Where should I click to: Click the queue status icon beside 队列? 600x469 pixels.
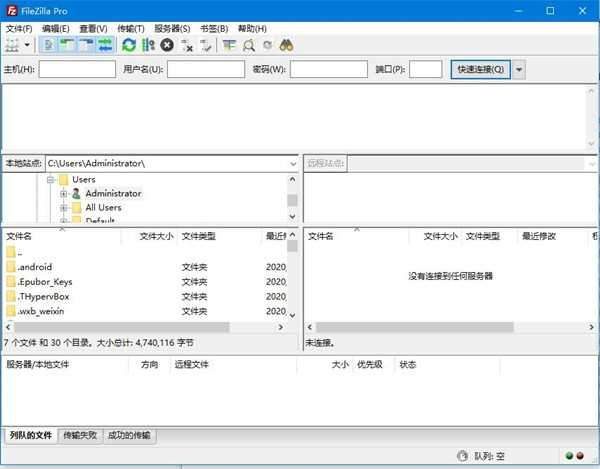point(463,456)
